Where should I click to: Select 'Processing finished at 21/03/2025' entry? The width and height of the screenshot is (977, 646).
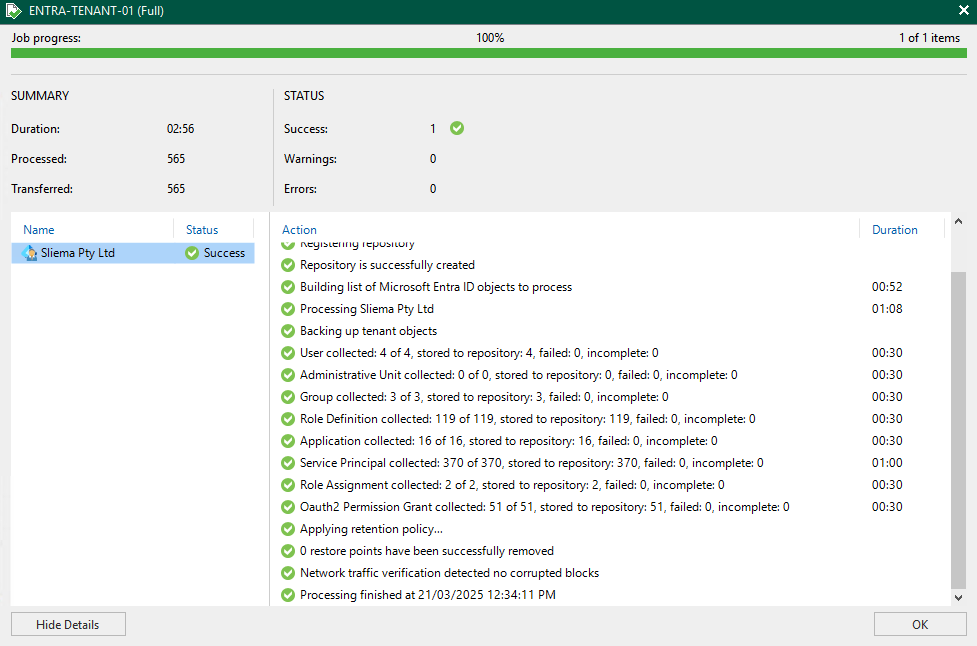[427, 595]
